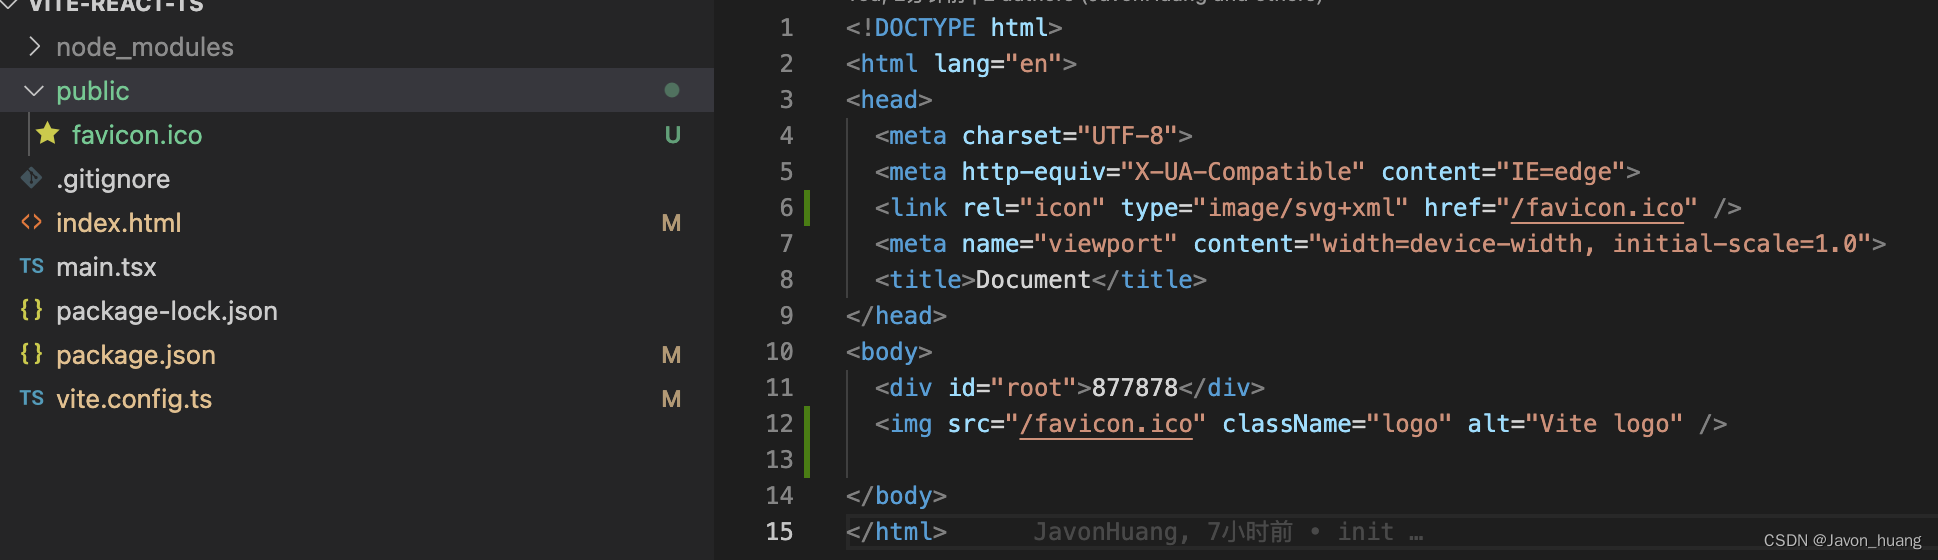The image size is (1938, 560).
Task: Click the "viewport" name value
Action: pyautogui.click(x=1106, y=244)
